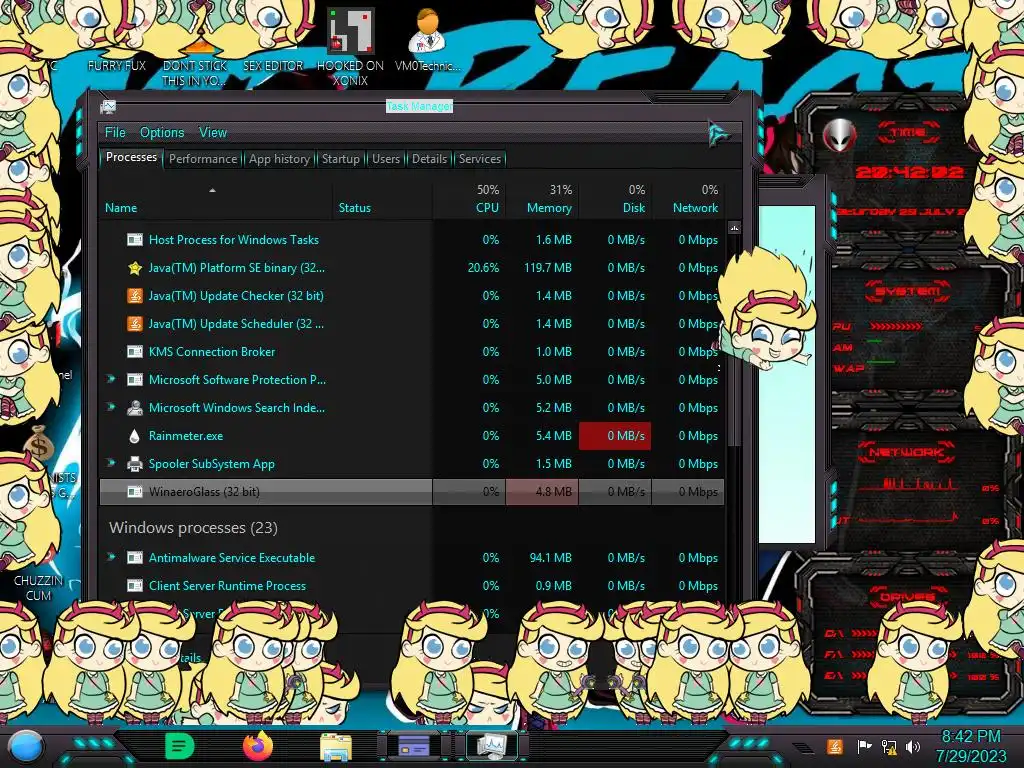Viewport: 1024px width, 768px height.
Task: Open Firefox from the taskbar
Action: click(x=258, y=746)
